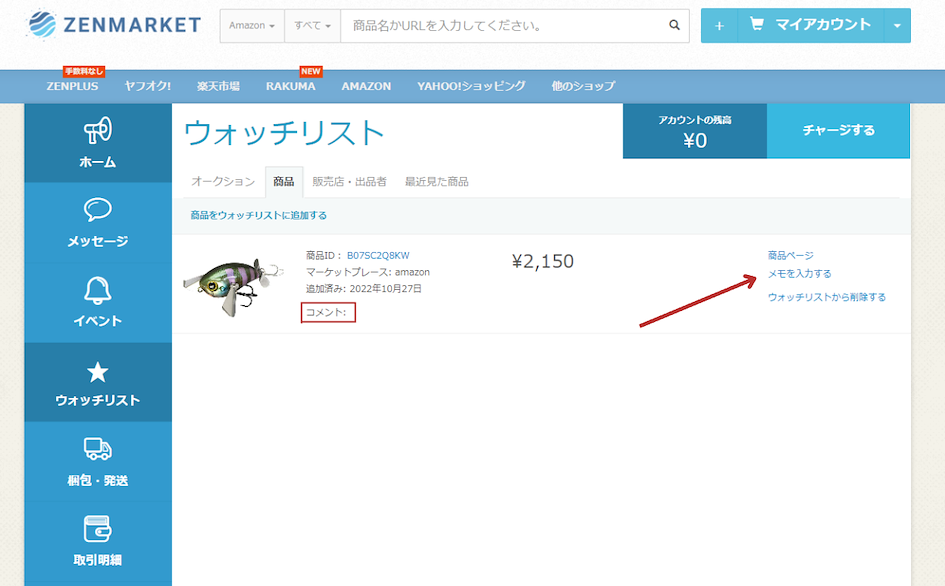This screenshot has width=945, height=586.
Task: Select the 他のショップ nav item
Action: click(583, 86)
